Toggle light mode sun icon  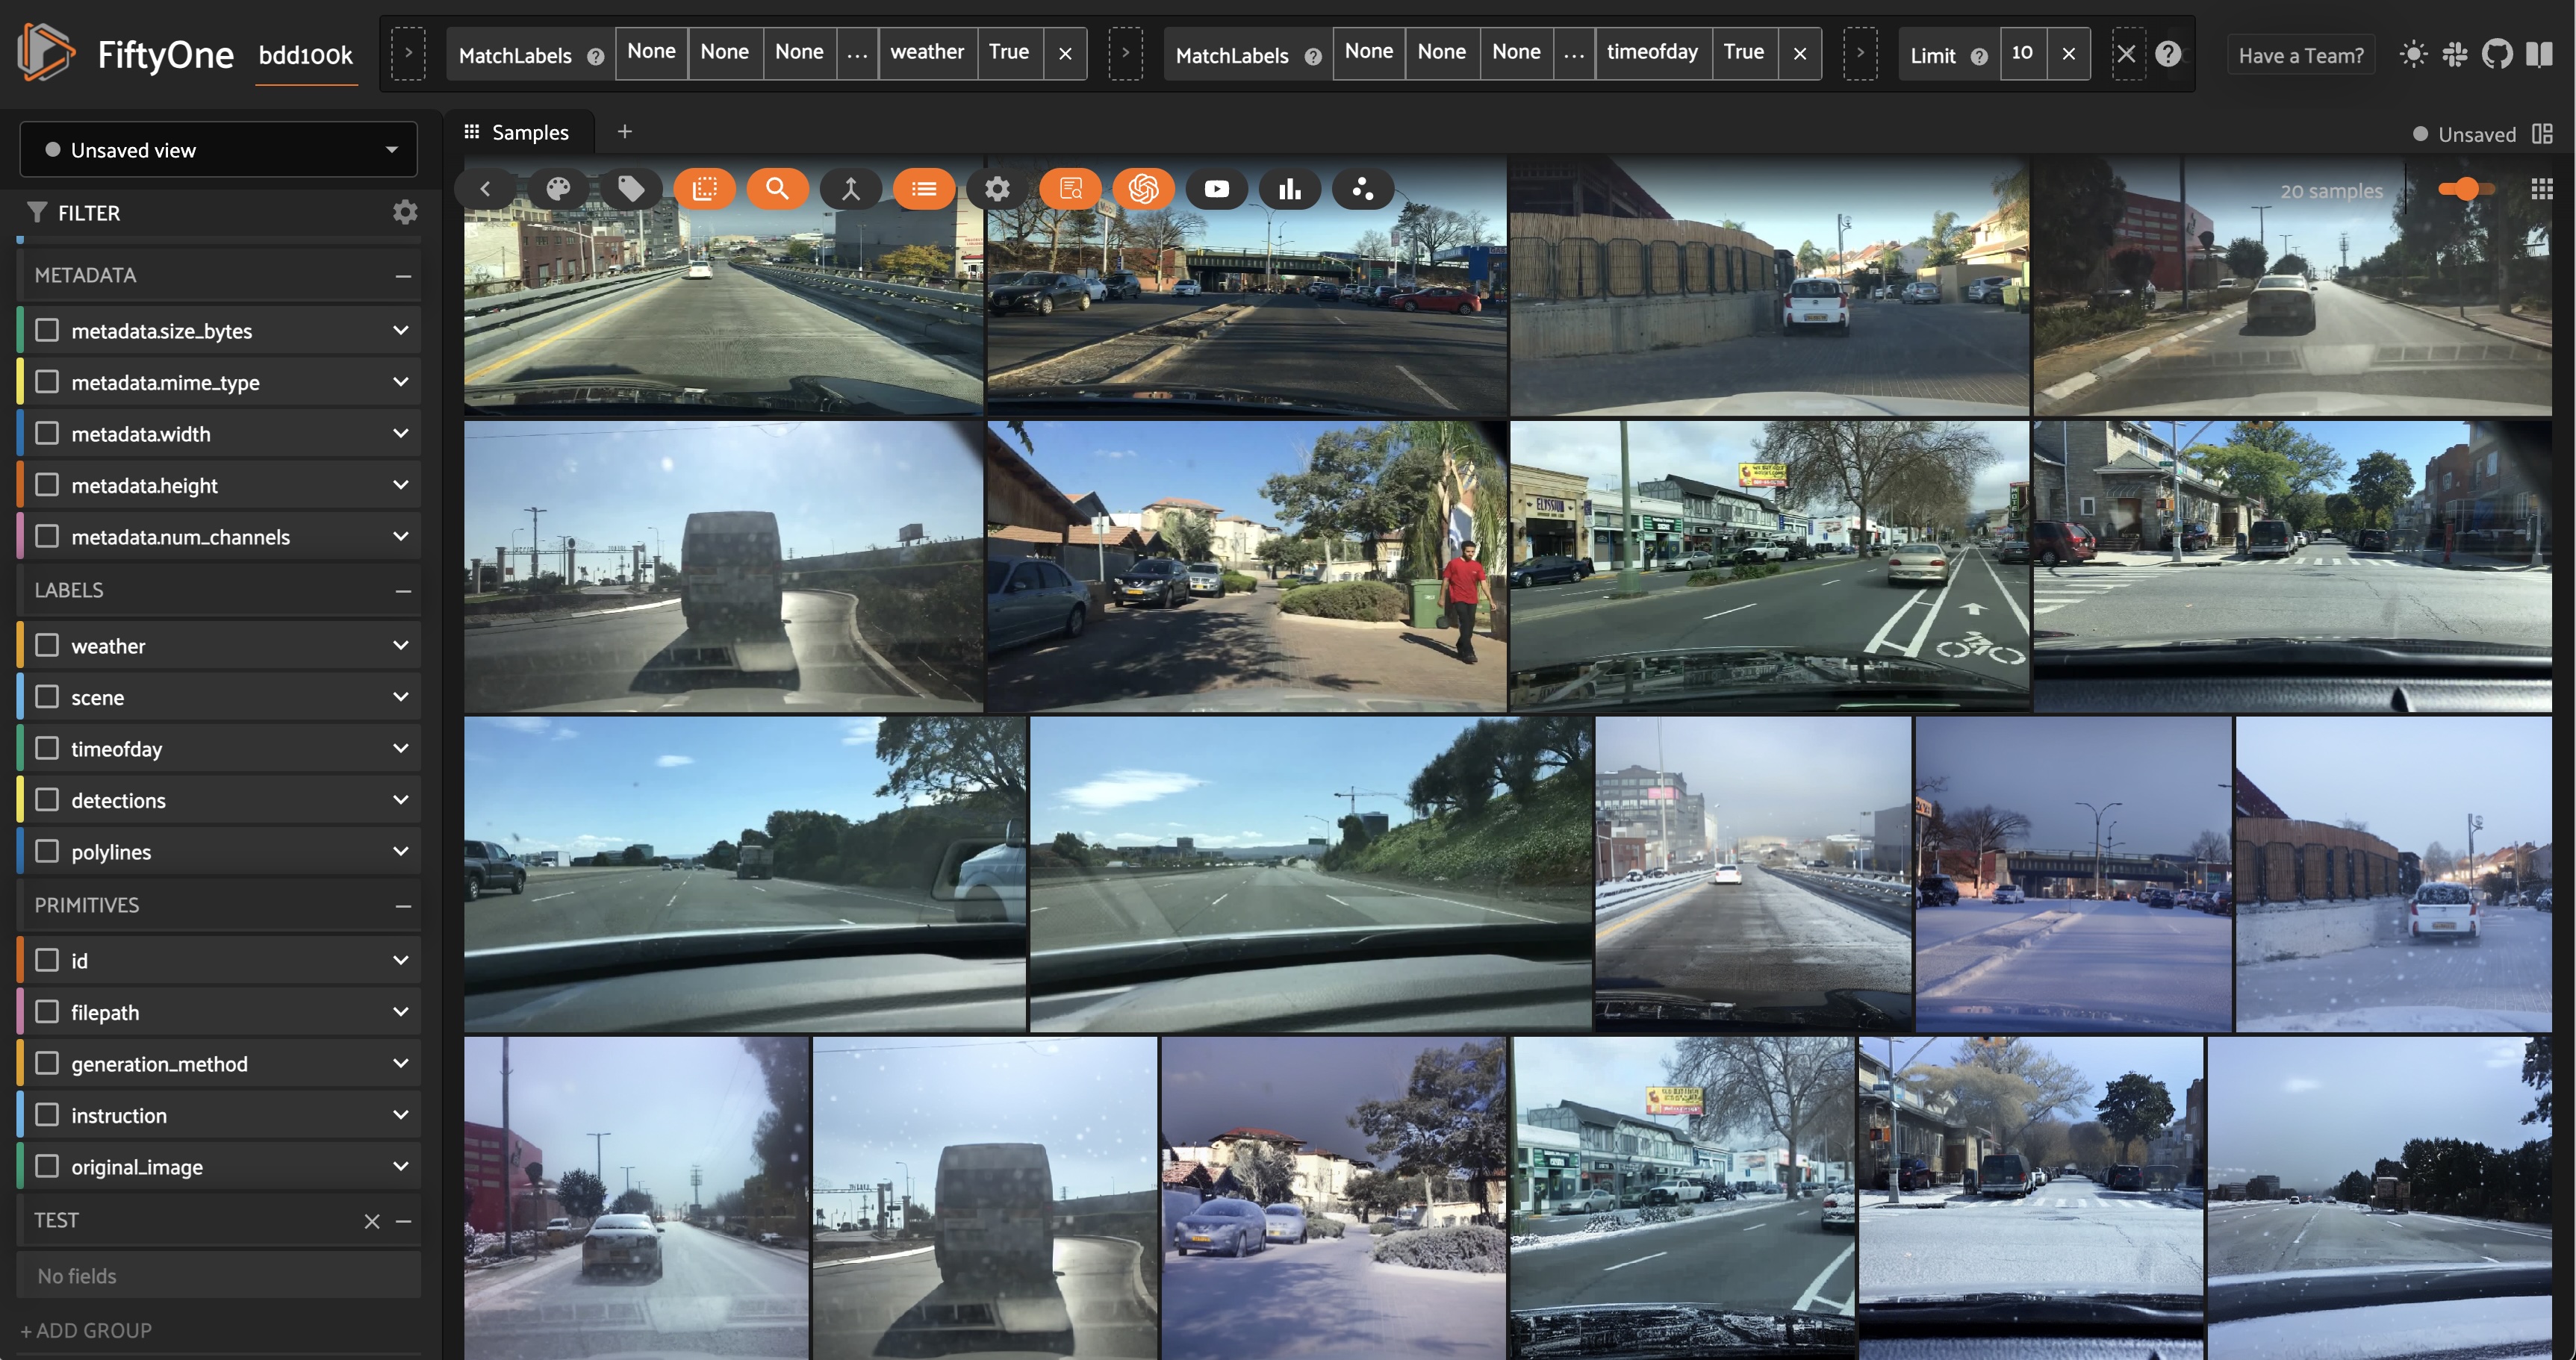click(x=2413, y=54)
